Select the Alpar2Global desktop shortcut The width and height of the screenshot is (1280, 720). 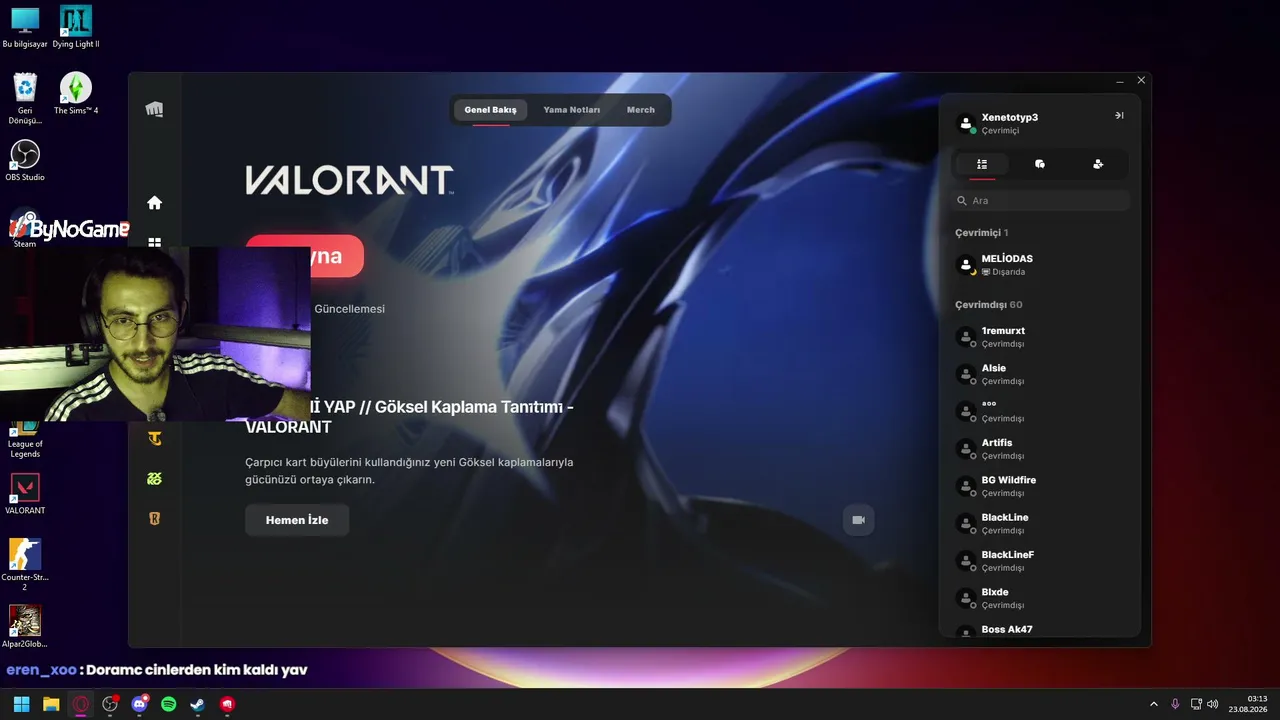pos(25,627)
